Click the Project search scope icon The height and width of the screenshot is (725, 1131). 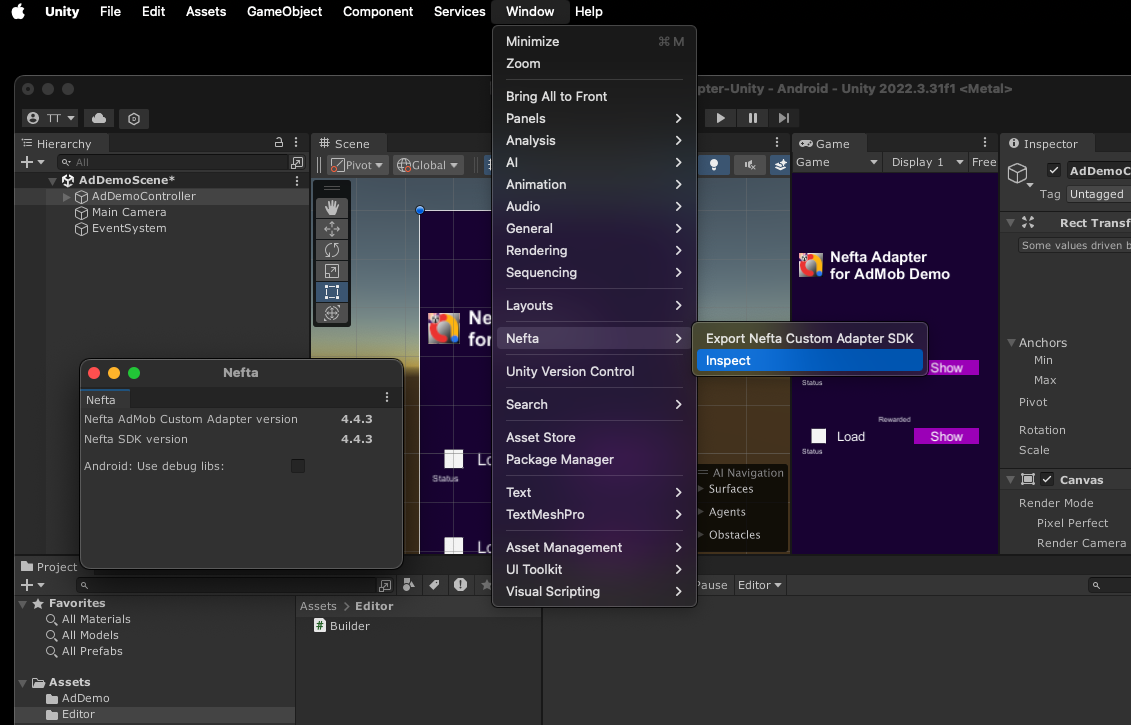pyautogui.click(x=385, y=585)
